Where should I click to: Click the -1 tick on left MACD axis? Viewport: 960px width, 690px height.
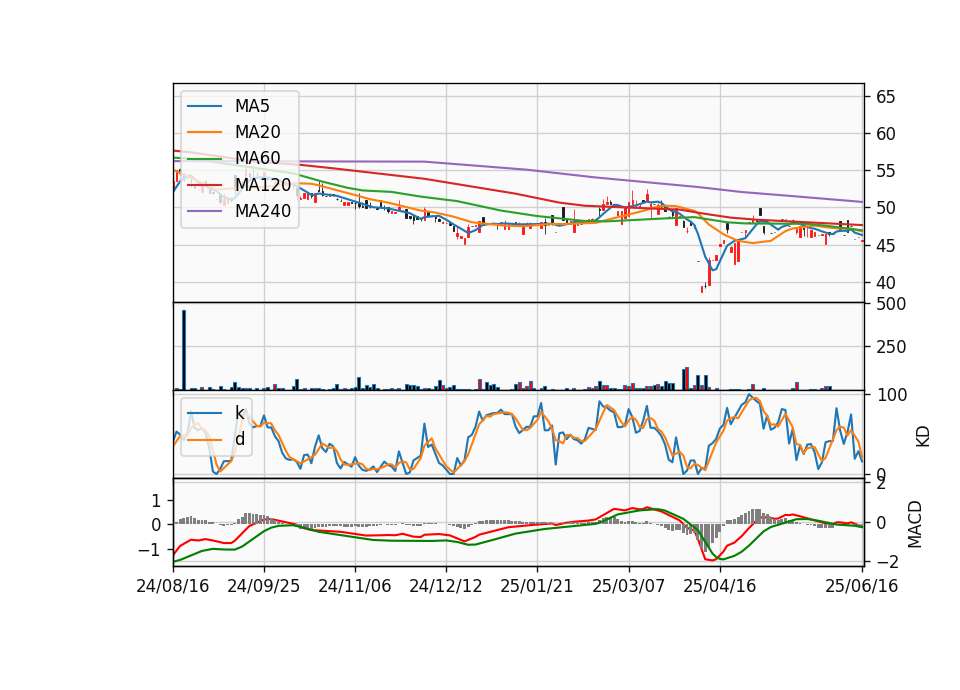[150, 550]
